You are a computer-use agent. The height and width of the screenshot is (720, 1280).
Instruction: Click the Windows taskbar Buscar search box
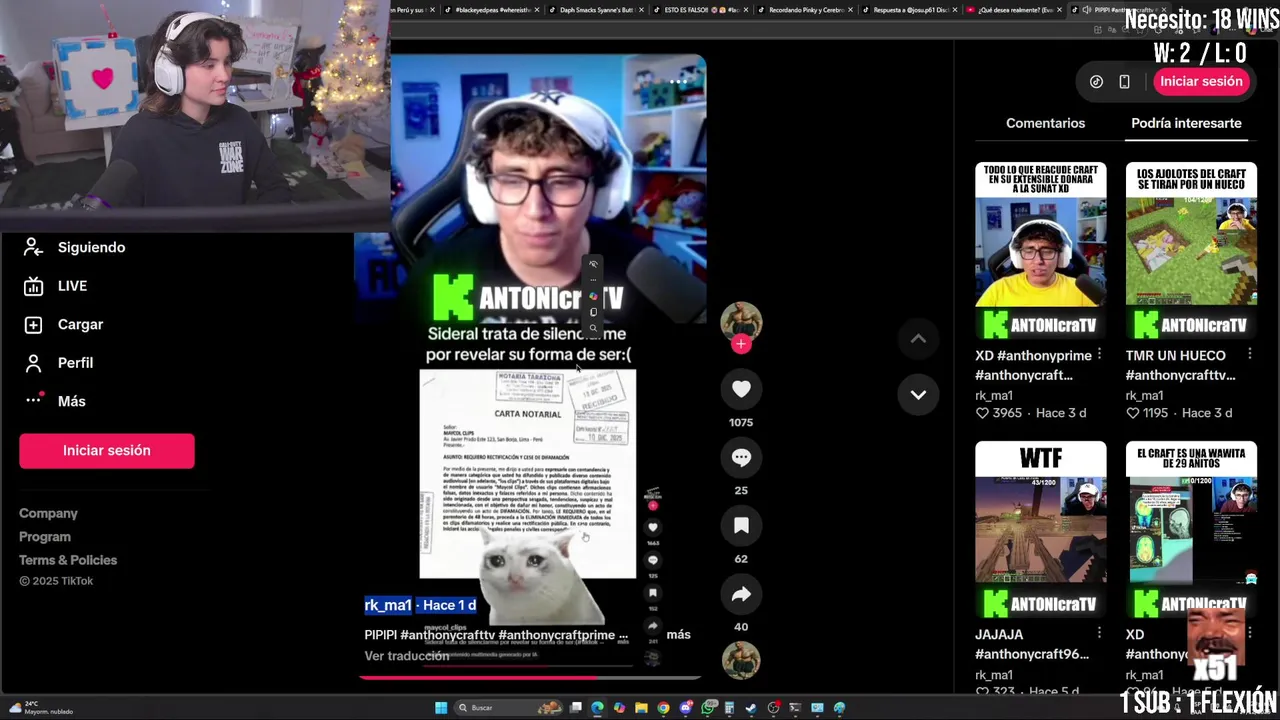(x=508, y=708)
